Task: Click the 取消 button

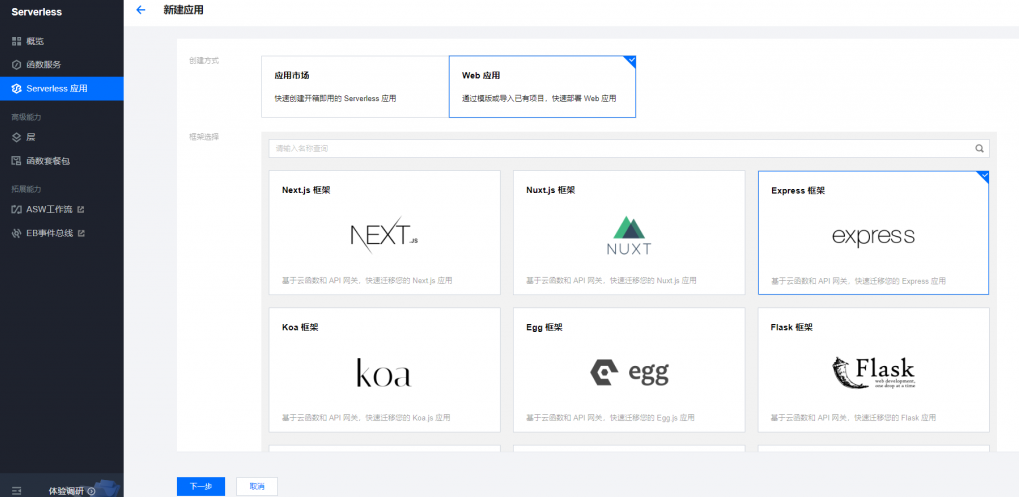Action: pyautogui.click(x=257, y=486)
